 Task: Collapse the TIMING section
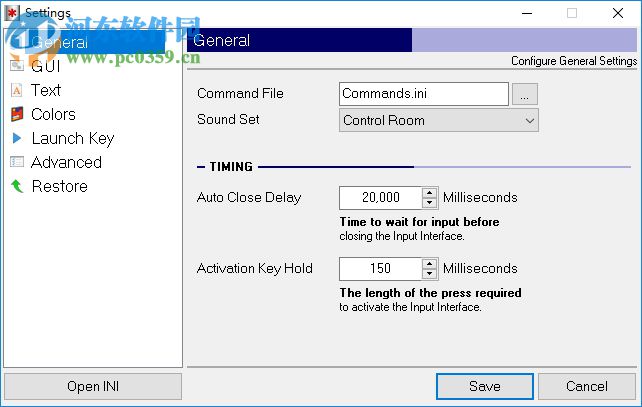pos(201,167)
